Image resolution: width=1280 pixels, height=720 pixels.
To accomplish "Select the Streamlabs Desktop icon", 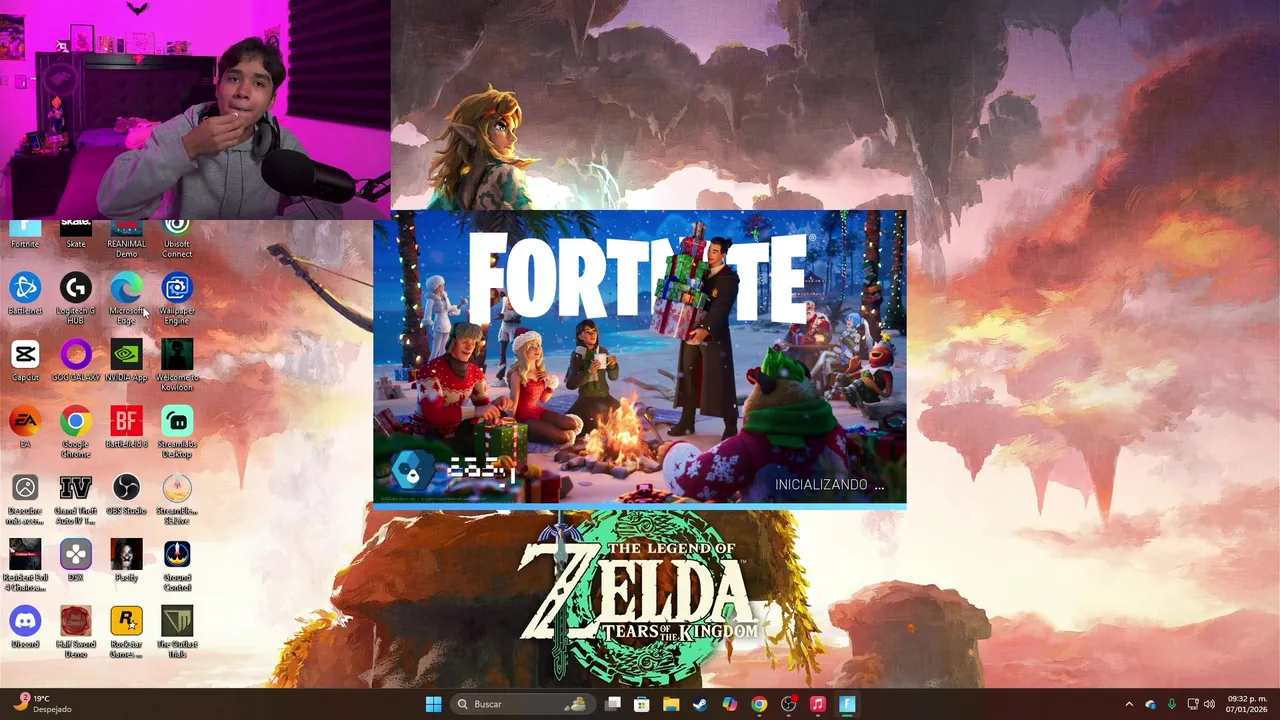I will 177,433.
